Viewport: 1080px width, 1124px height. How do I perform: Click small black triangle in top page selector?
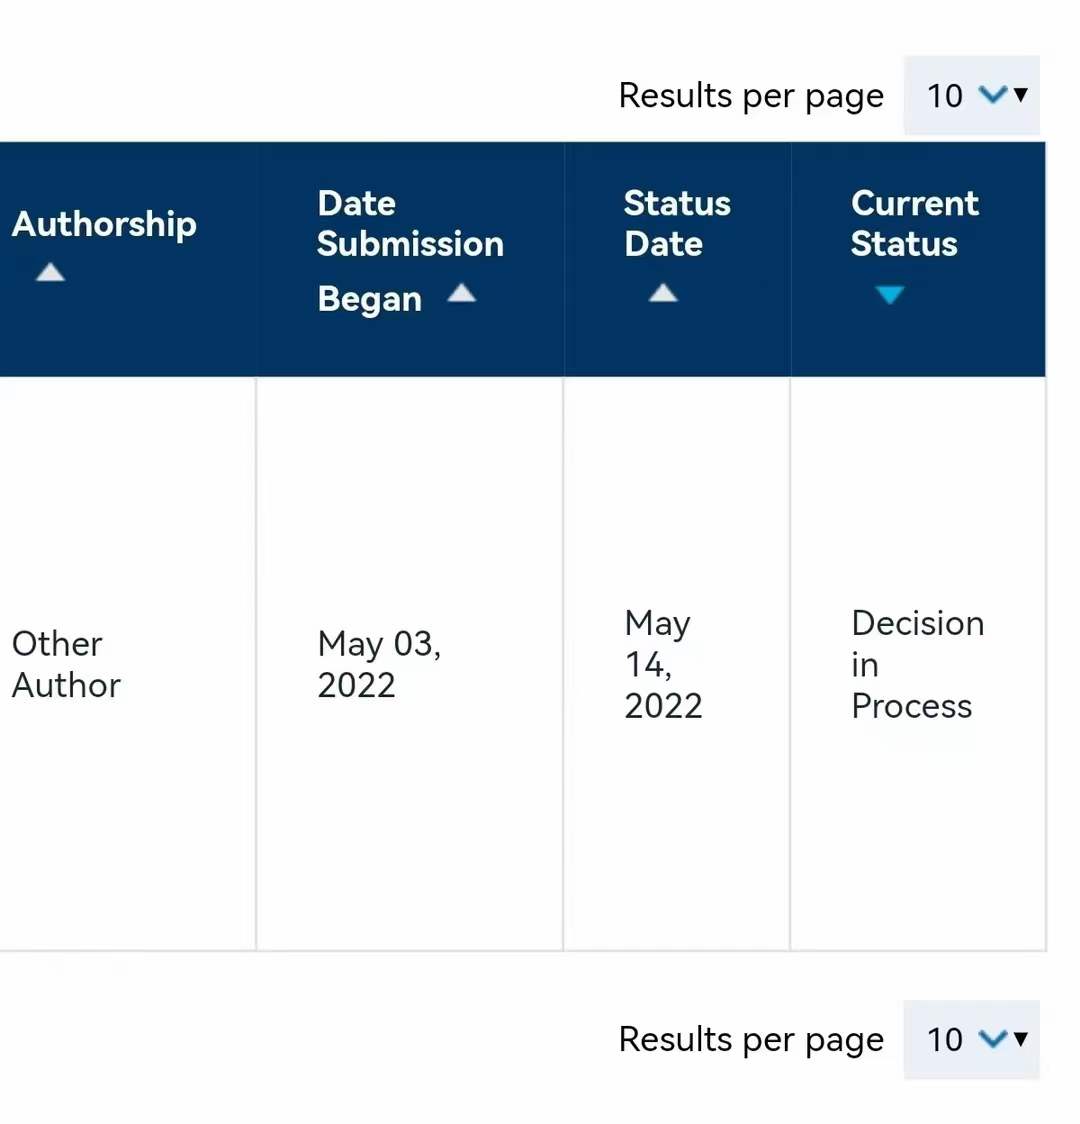click(1021, 94)
